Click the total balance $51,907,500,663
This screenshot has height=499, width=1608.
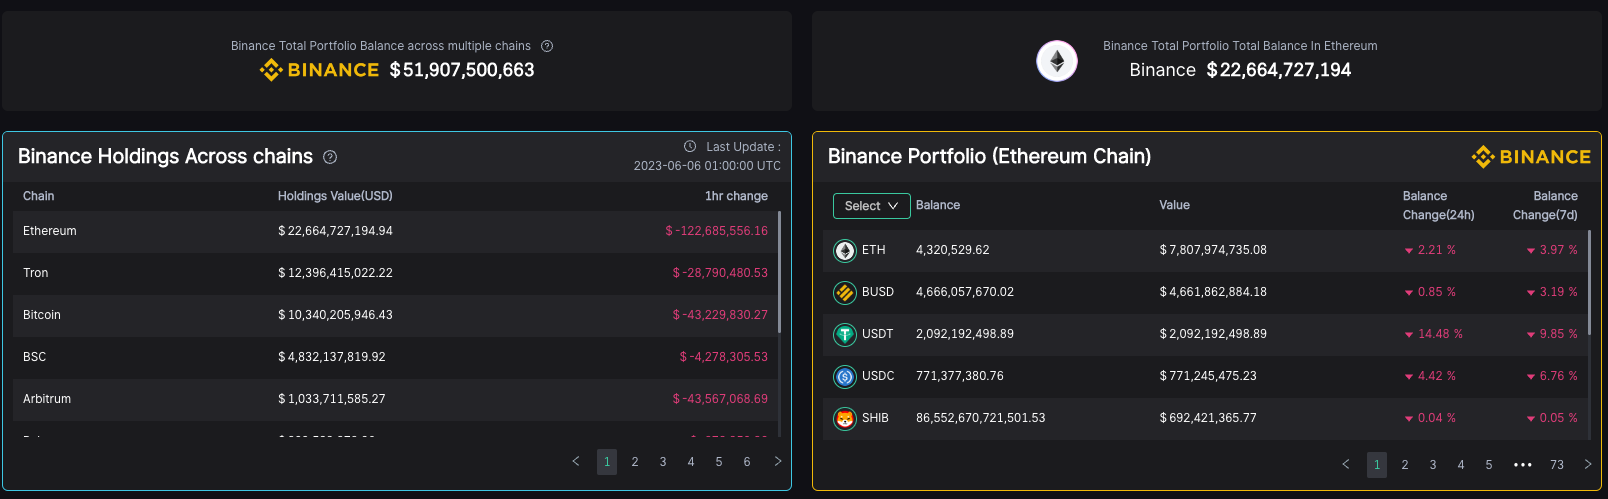(x=462, y=70)
